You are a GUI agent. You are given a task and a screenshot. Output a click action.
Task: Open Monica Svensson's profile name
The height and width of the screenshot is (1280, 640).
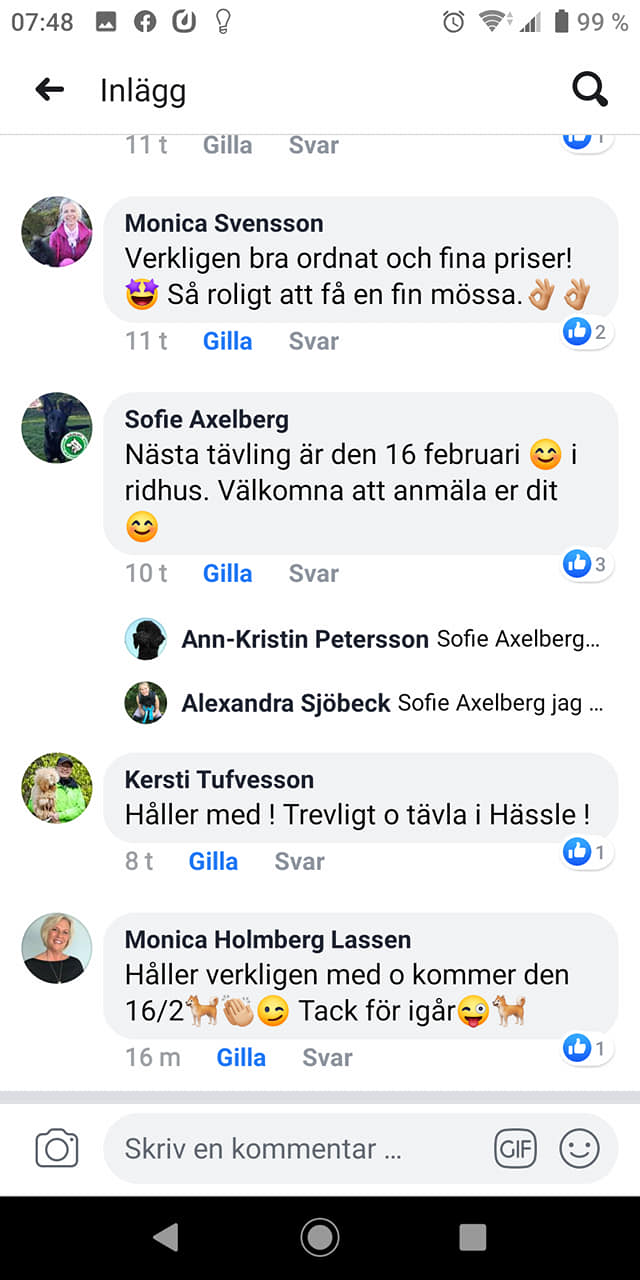tap(224, 223)
